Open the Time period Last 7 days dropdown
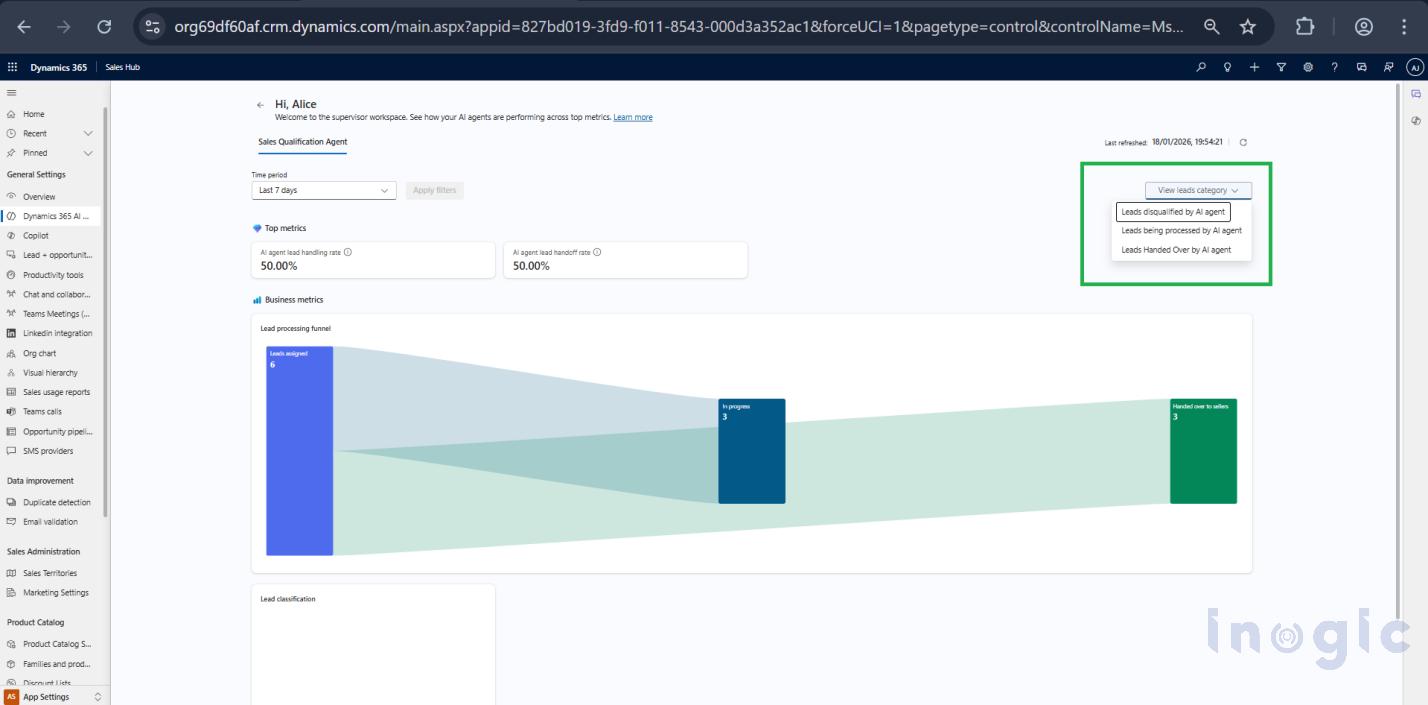Image resolution: width=1428 pixels, height=705 pixels. [323, 190]
